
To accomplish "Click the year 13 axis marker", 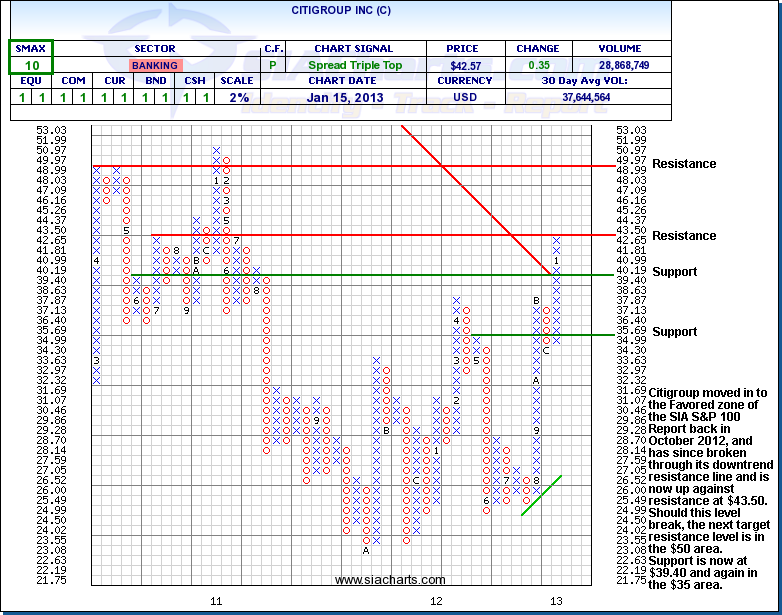I will 556,601.
